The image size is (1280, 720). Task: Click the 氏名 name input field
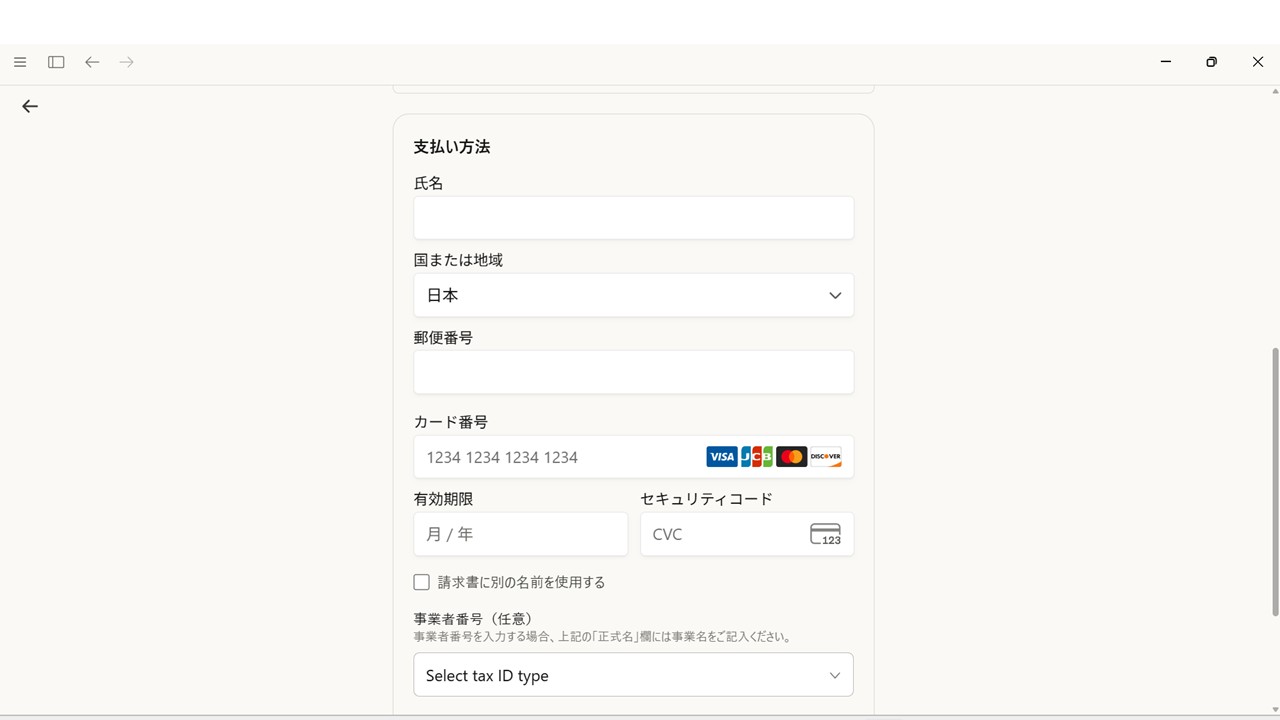[x=633, y=217]
